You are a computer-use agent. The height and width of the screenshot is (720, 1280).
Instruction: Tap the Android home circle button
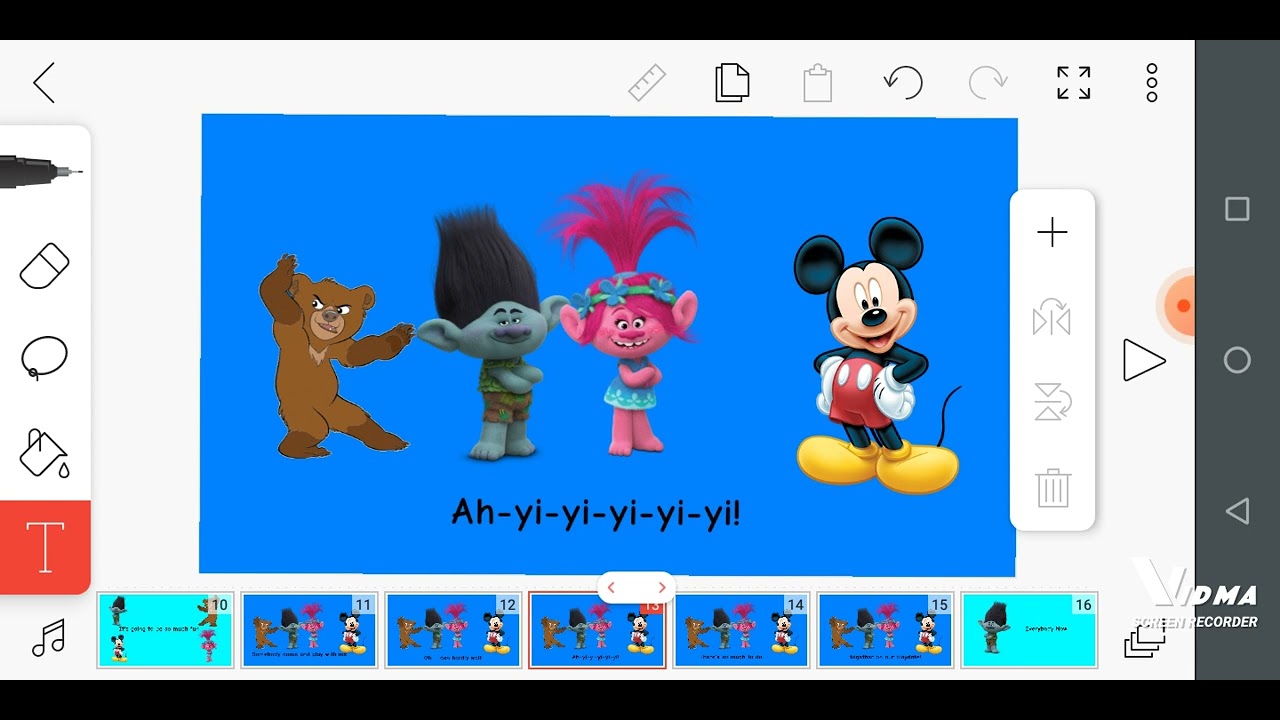[x=1237, y=360]
